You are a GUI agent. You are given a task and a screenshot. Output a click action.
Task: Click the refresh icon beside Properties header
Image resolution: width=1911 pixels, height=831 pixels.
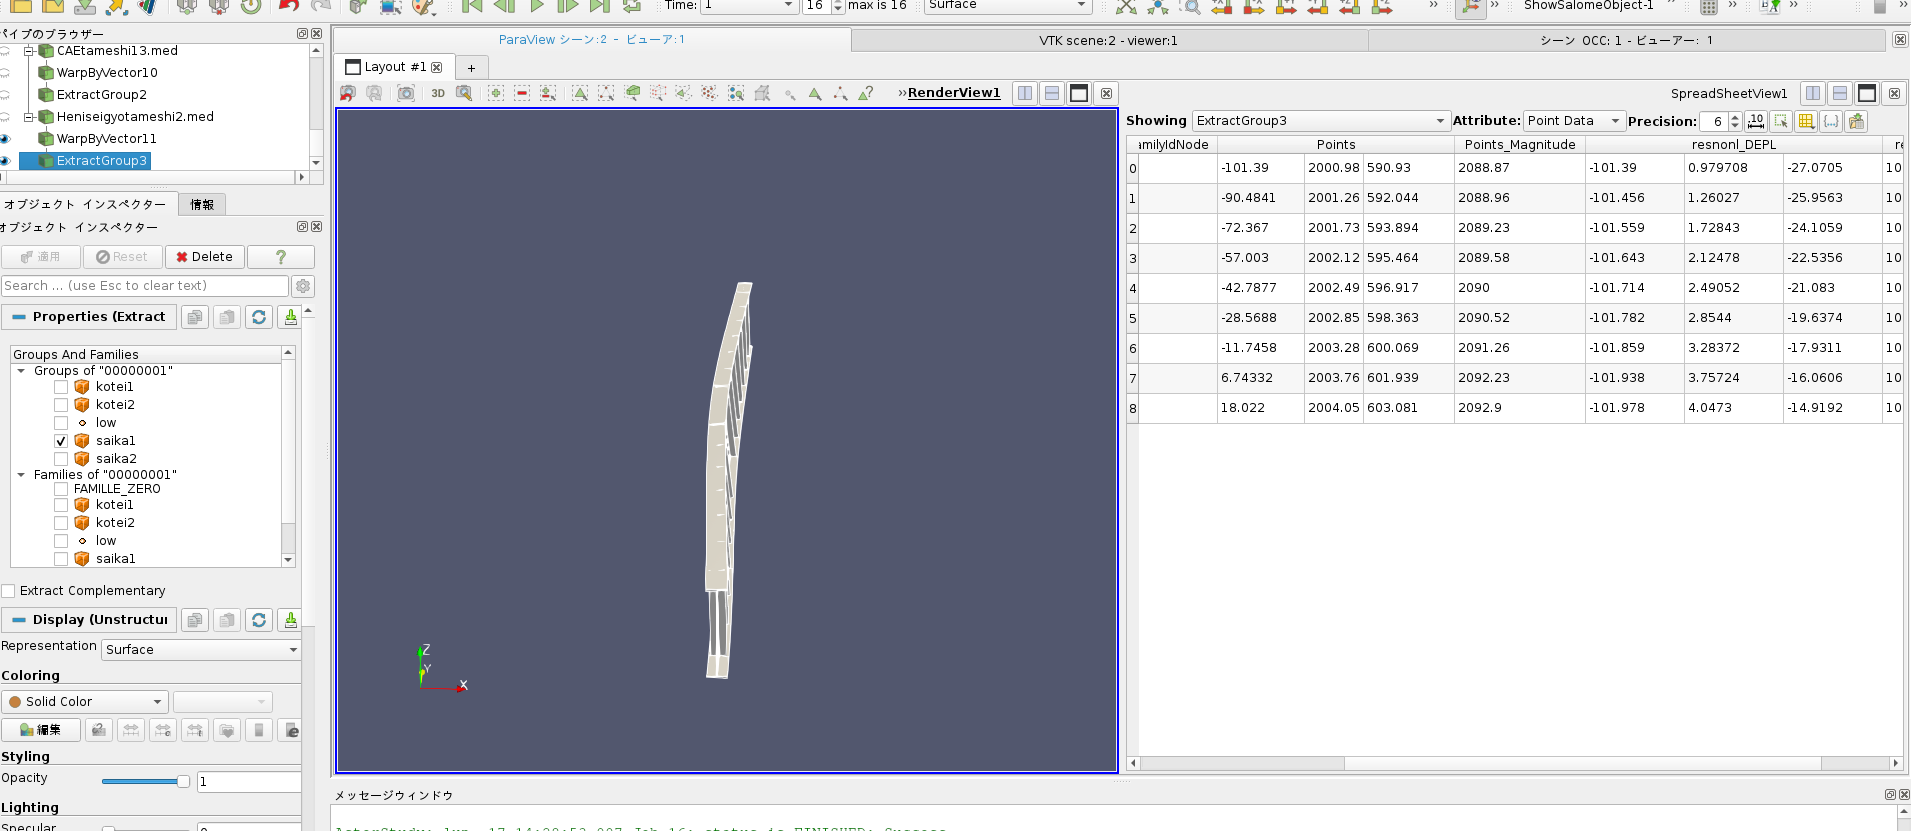[259, 317]
